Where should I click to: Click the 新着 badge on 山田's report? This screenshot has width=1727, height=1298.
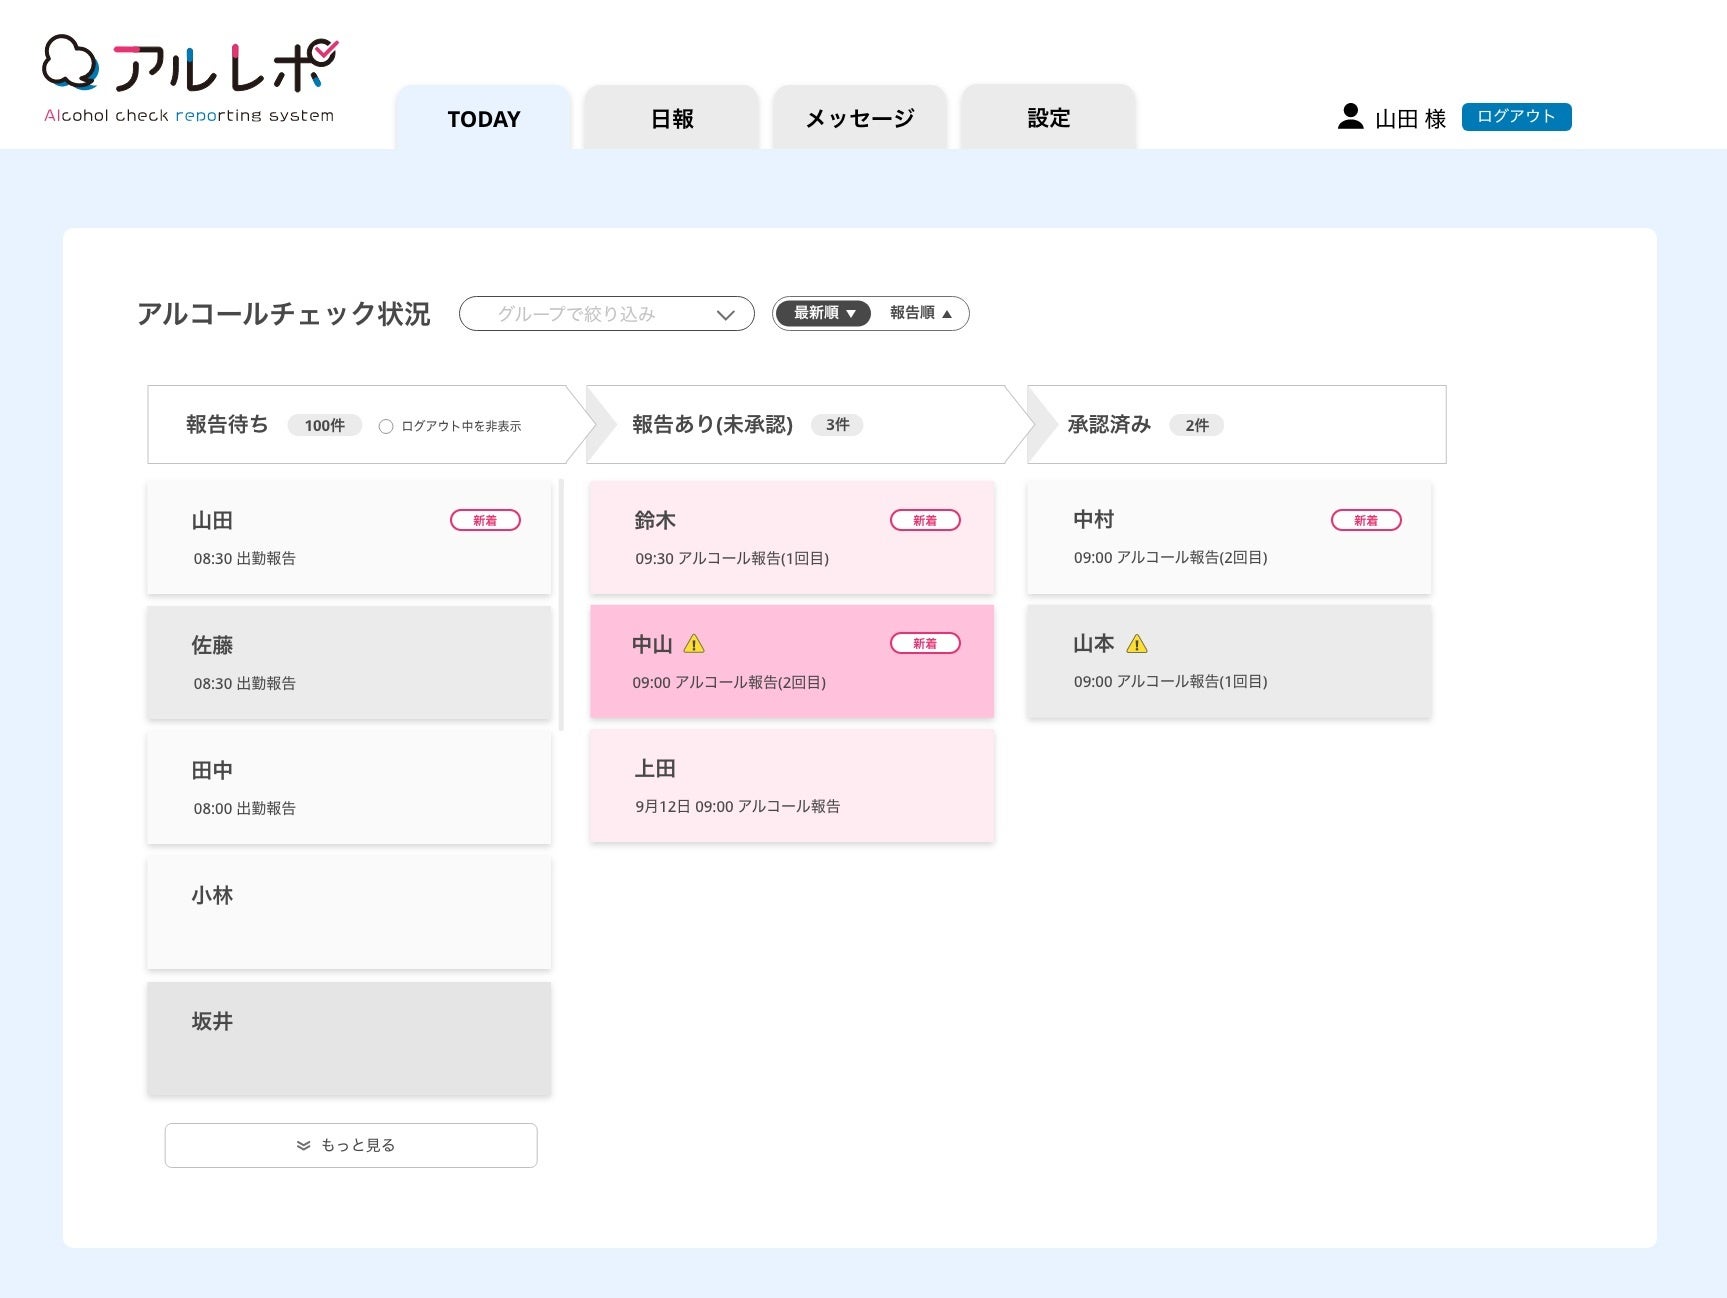[486, 520]
